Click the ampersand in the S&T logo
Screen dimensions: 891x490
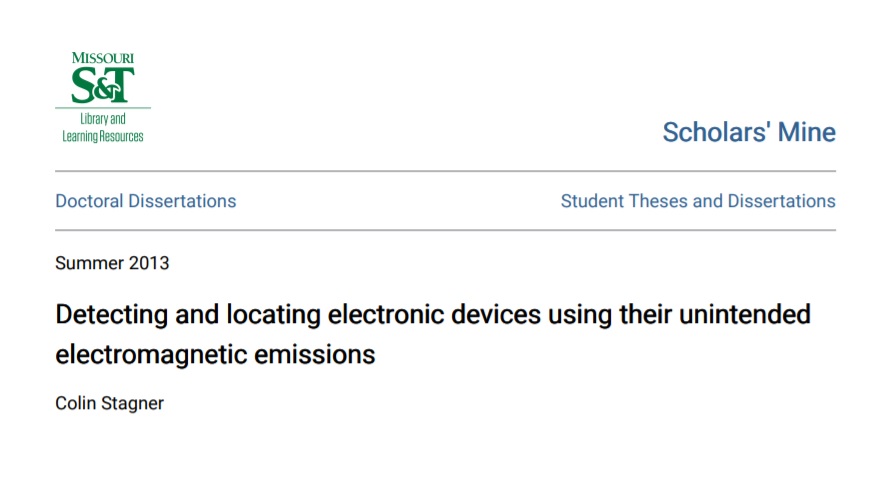[108, 89]
